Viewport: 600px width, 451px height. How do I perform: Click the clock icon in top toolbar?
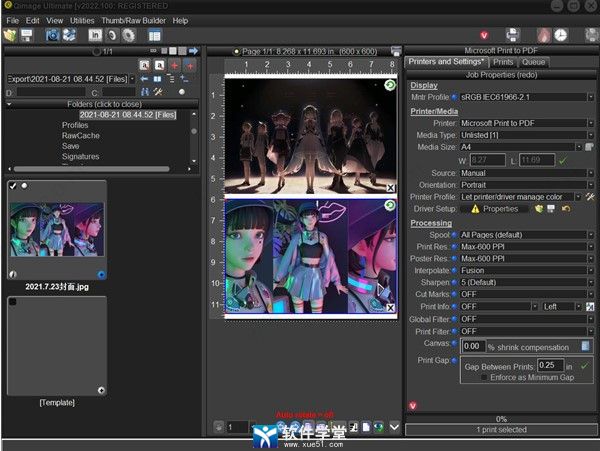coord(561,35)
